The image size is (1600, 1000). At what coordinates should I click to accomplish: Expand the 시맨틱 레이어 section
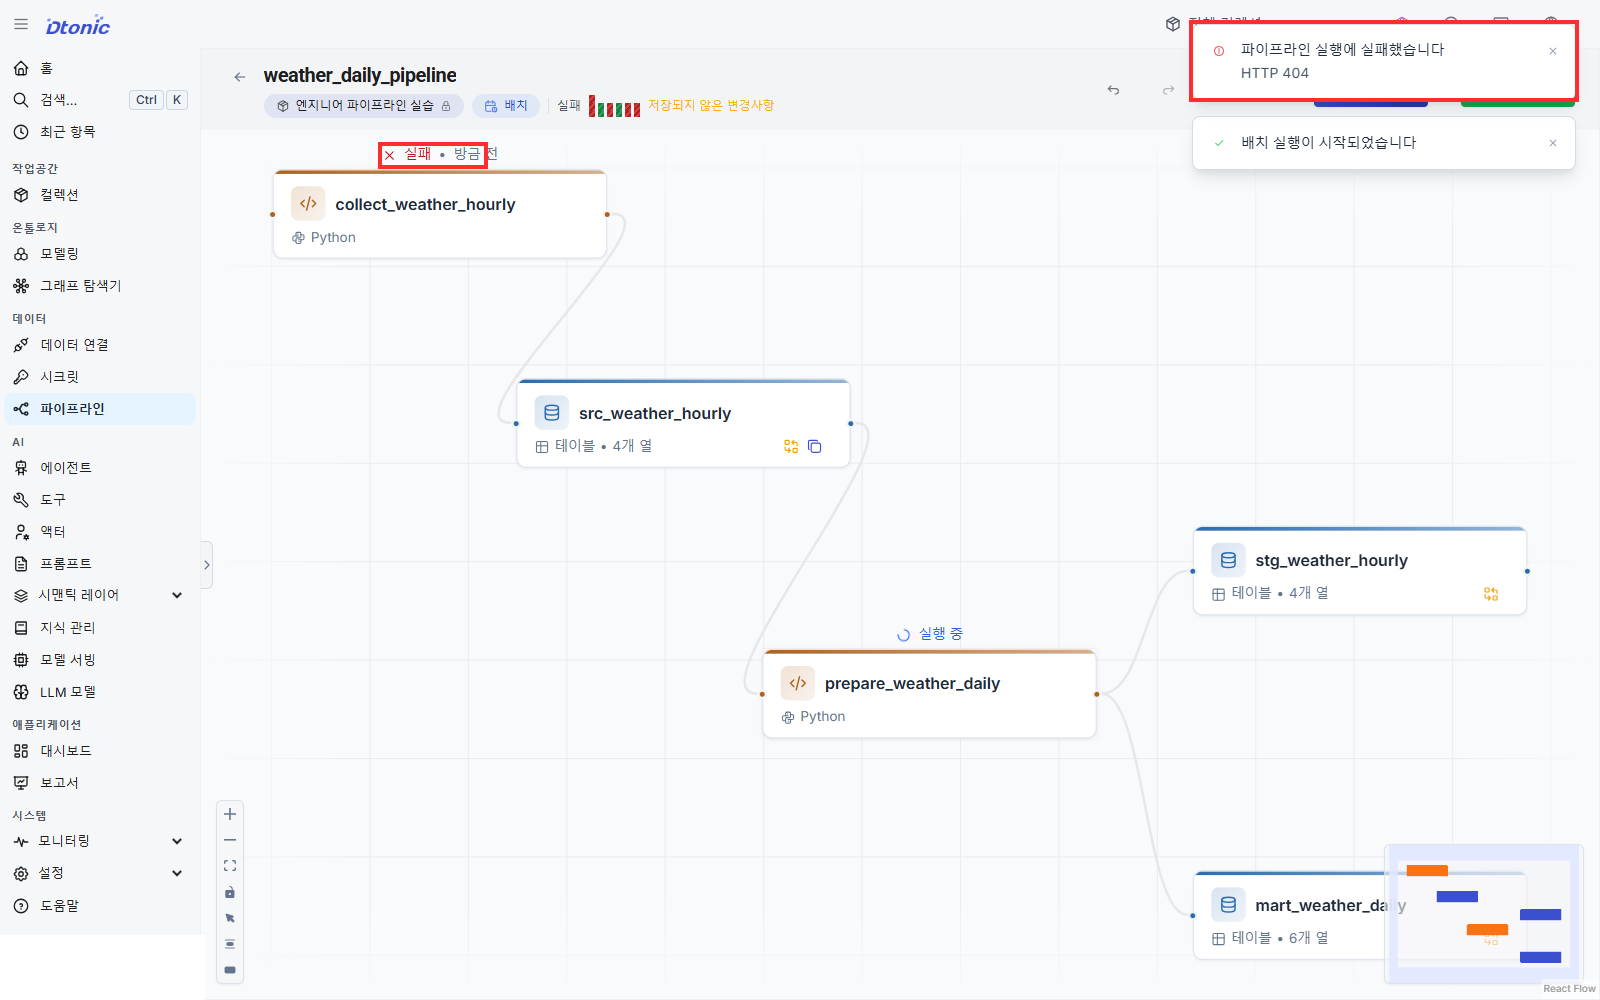coord(100,595)
